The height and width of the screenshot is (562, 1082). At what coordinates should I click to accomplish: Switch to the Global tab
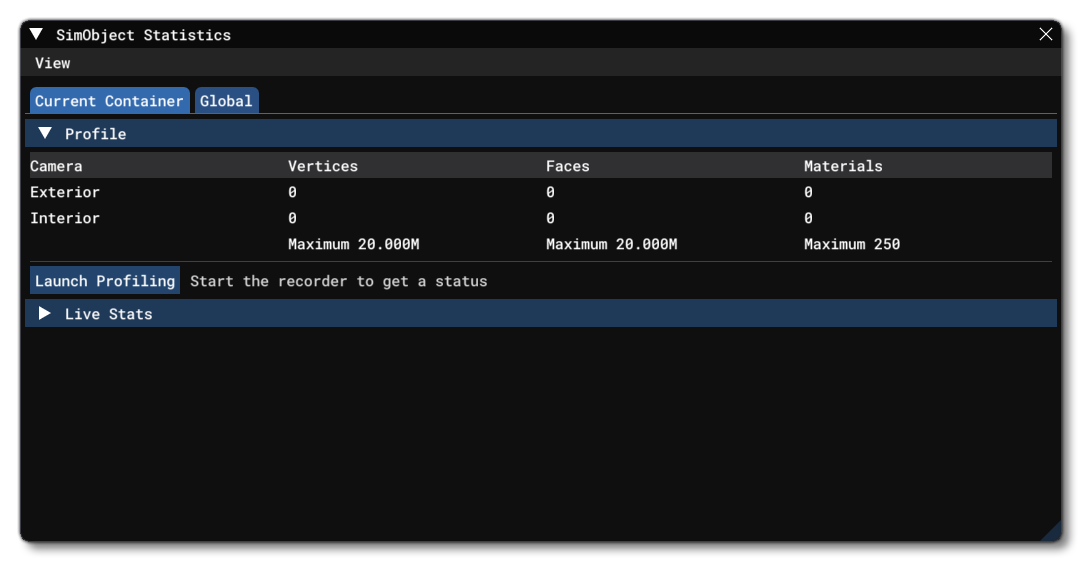tap(226, 101)
